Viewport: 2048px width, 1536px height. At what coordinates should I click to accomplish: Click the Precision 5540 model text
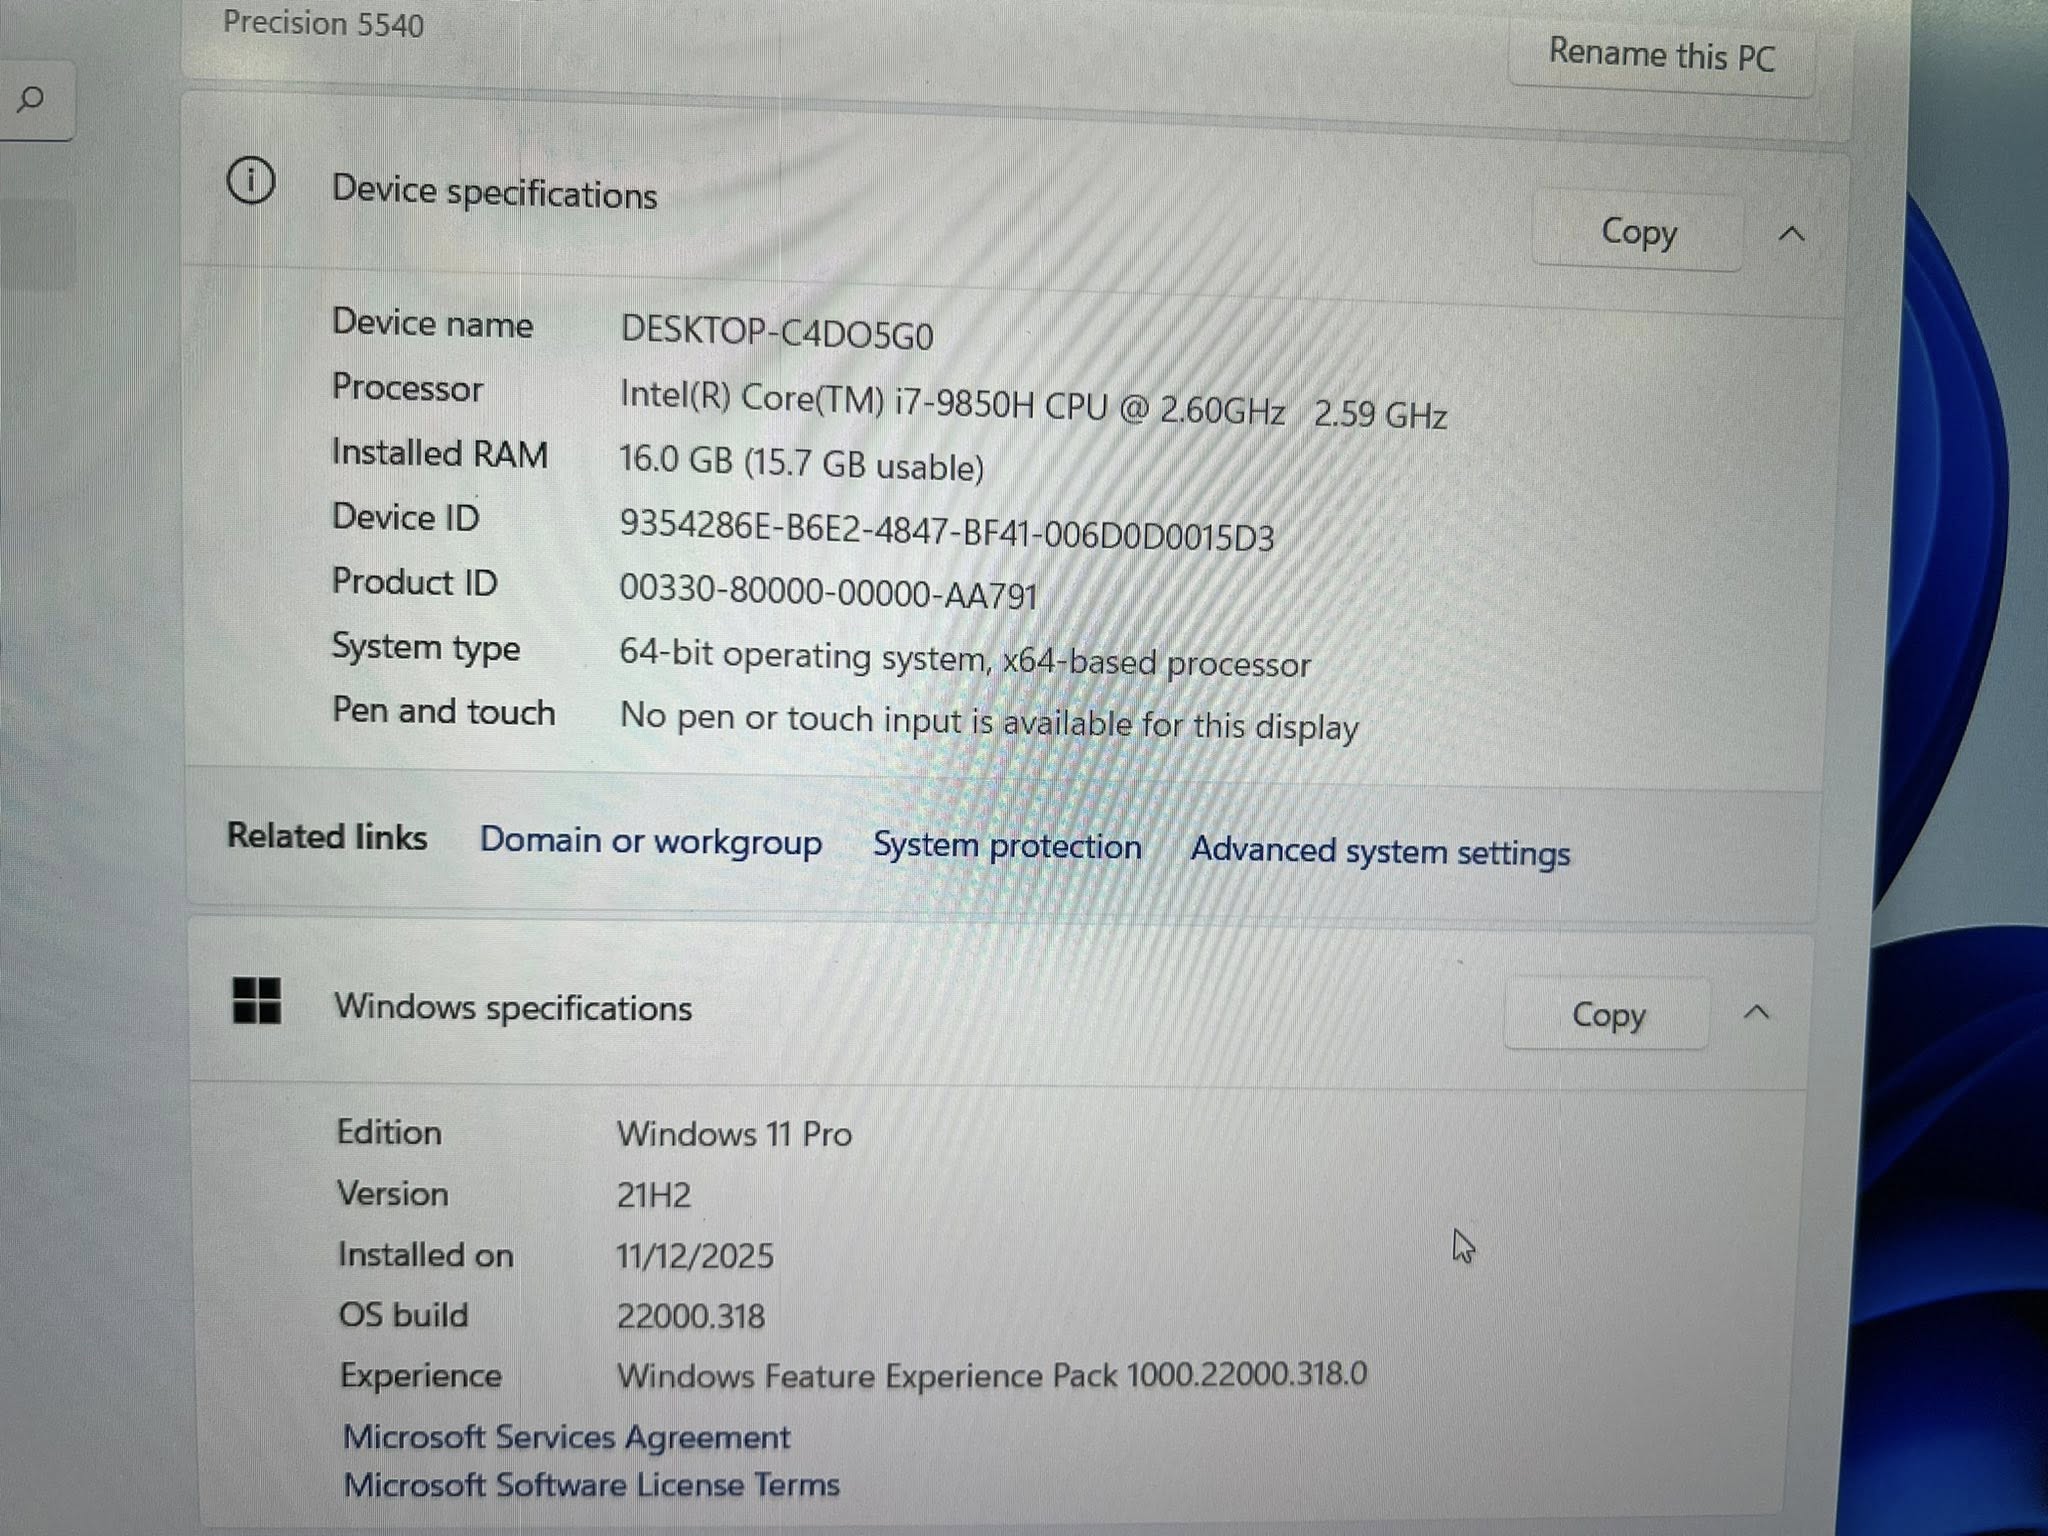click(323, 23)
